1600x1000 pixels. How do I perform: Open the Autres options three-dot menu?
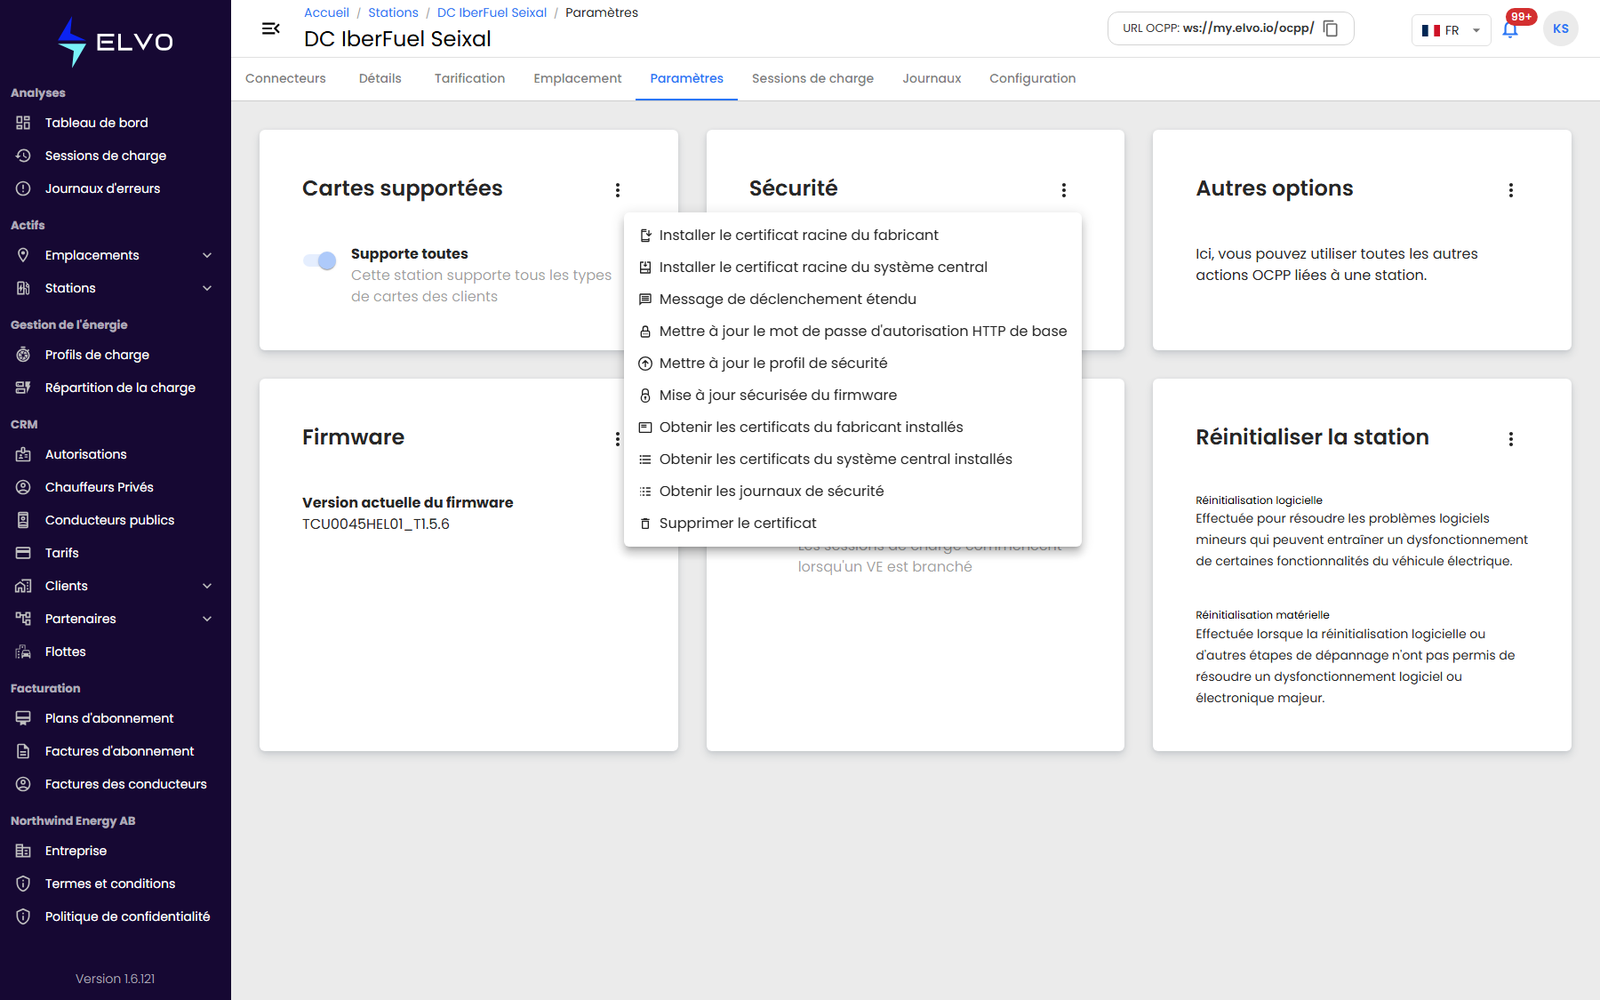coord(1510,190)
